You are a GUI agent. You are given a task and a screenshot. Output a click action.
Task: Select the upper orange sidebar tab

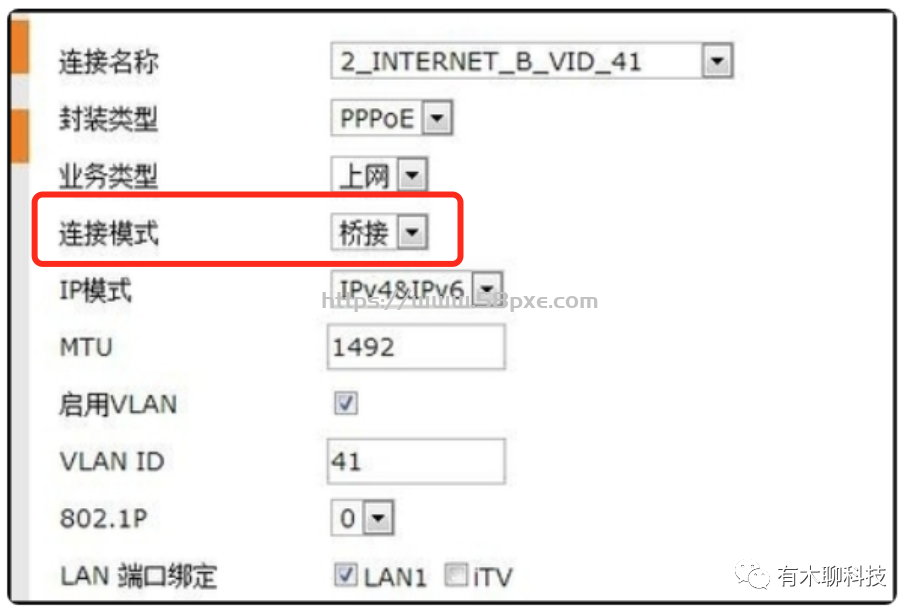coord(20,47)
